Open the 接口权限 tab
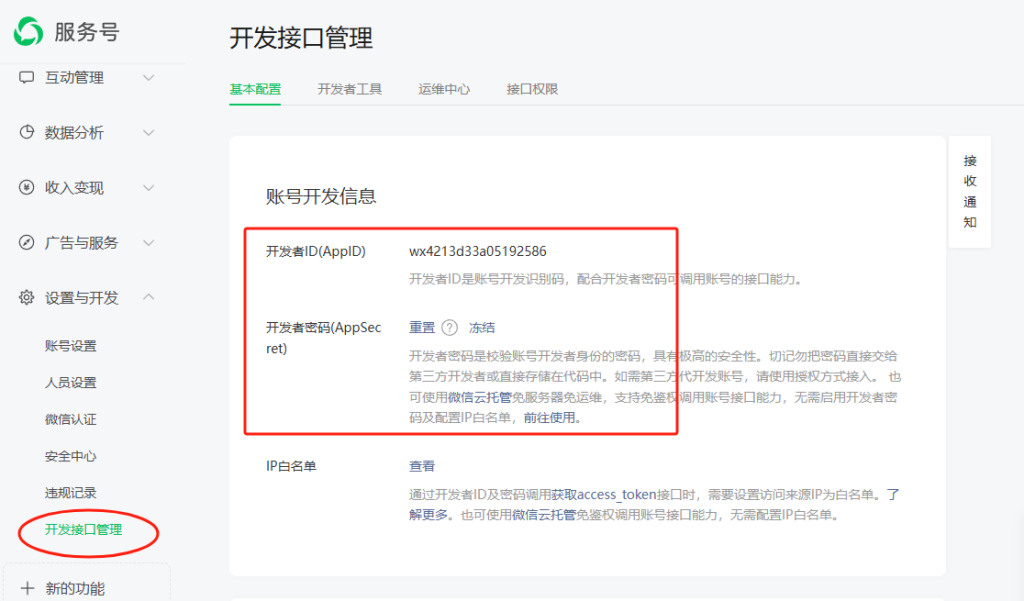Screen dimensions: 1024x601 pyautogui.click(x=532, y=89)
